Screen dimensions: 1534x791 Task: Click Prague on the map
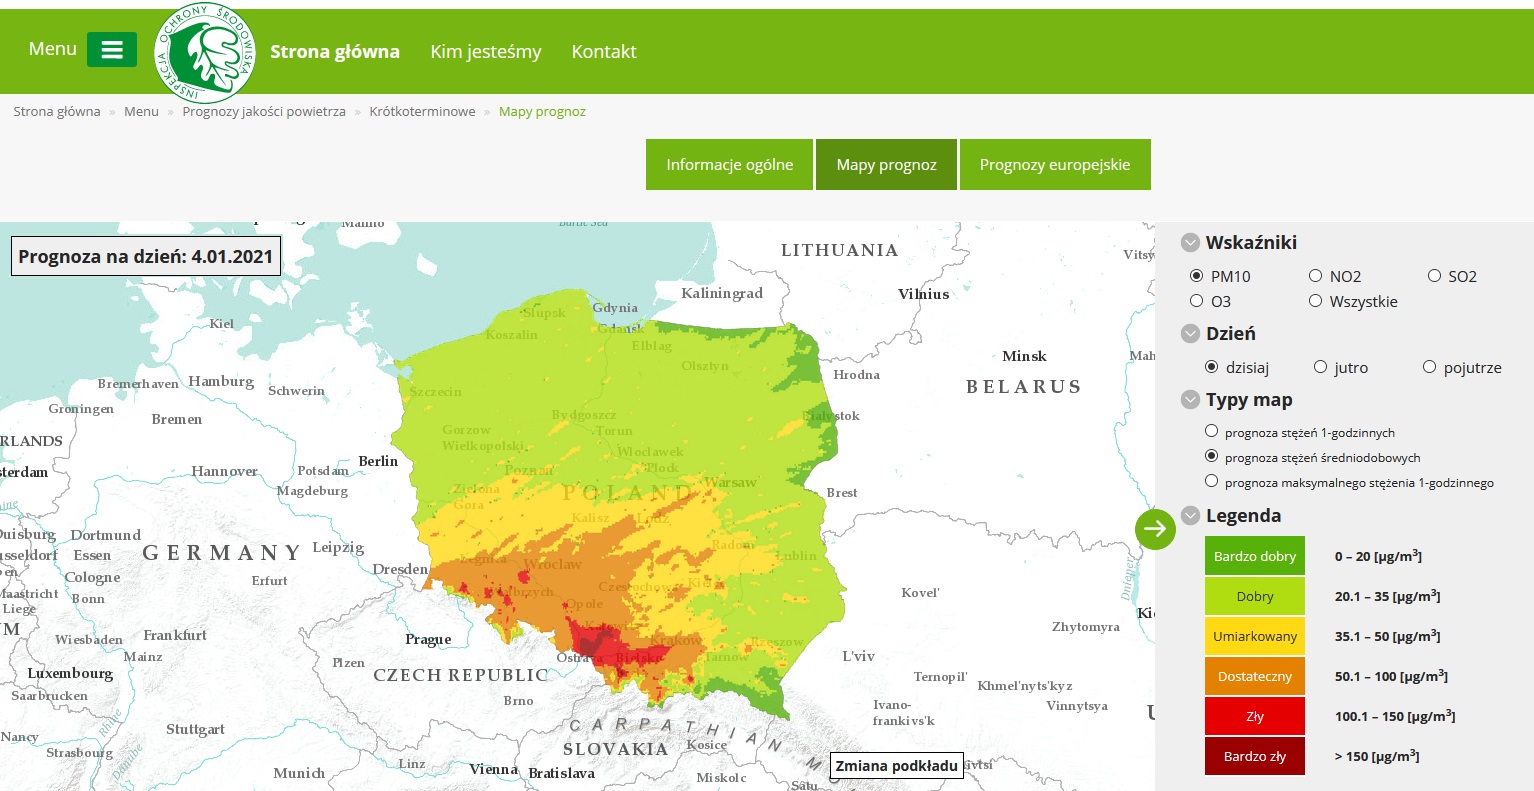click(428, 639)
